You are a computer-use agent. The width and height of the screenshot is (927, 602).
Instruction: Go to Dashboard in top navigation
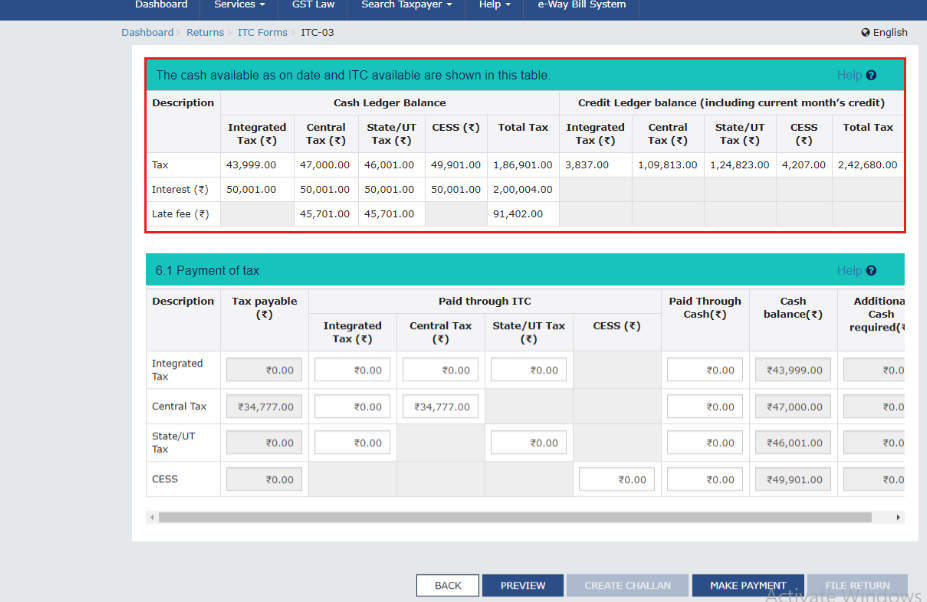click(x=161, y=5)
